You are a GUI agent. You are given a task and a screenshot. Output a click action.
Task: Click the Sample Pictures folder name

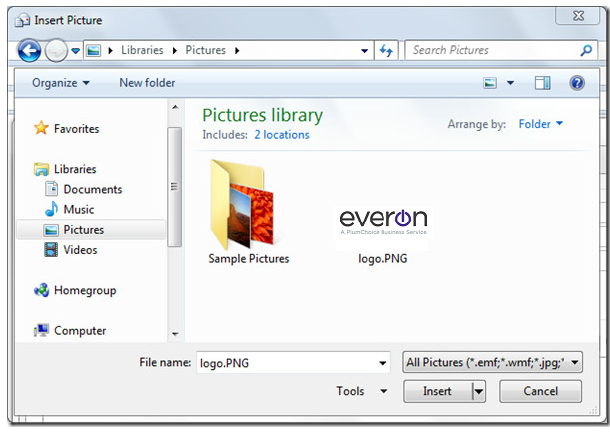tap(249, 258)
